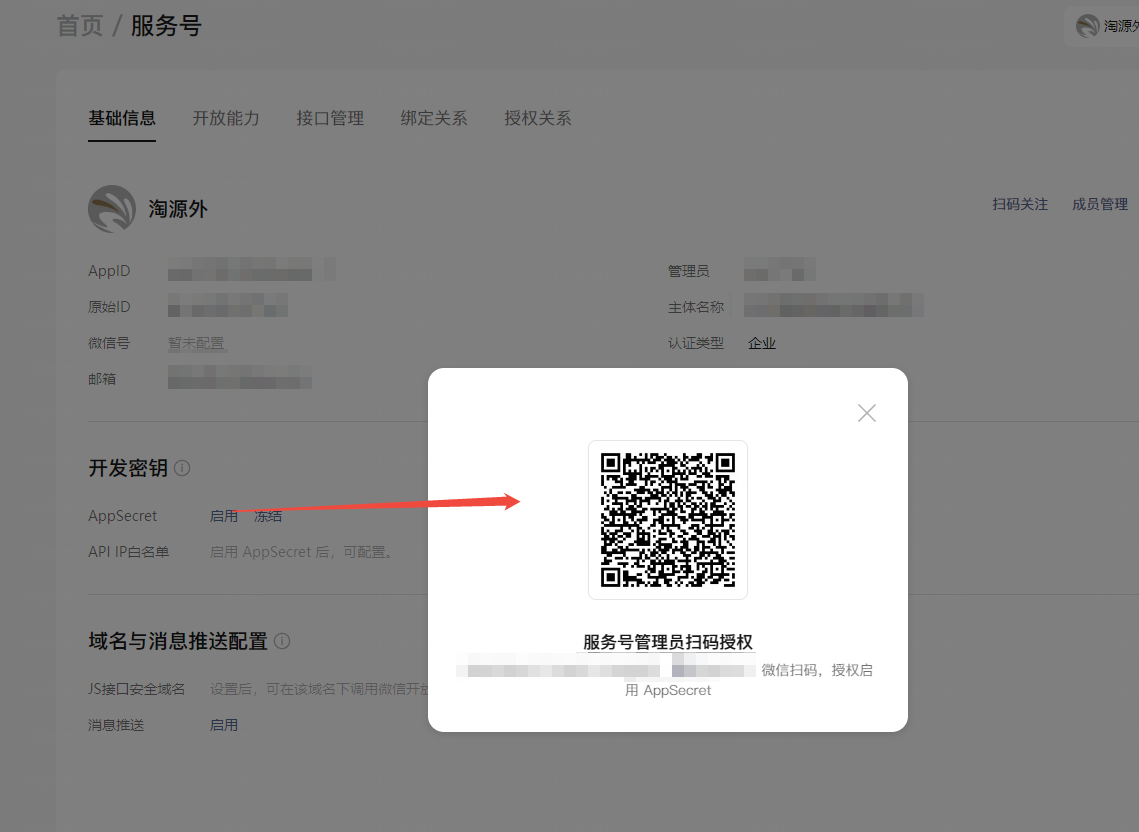This screenshot has width=1139, height=832.
Task: Open the 扫码关注 link
Action: (1020, 204)
